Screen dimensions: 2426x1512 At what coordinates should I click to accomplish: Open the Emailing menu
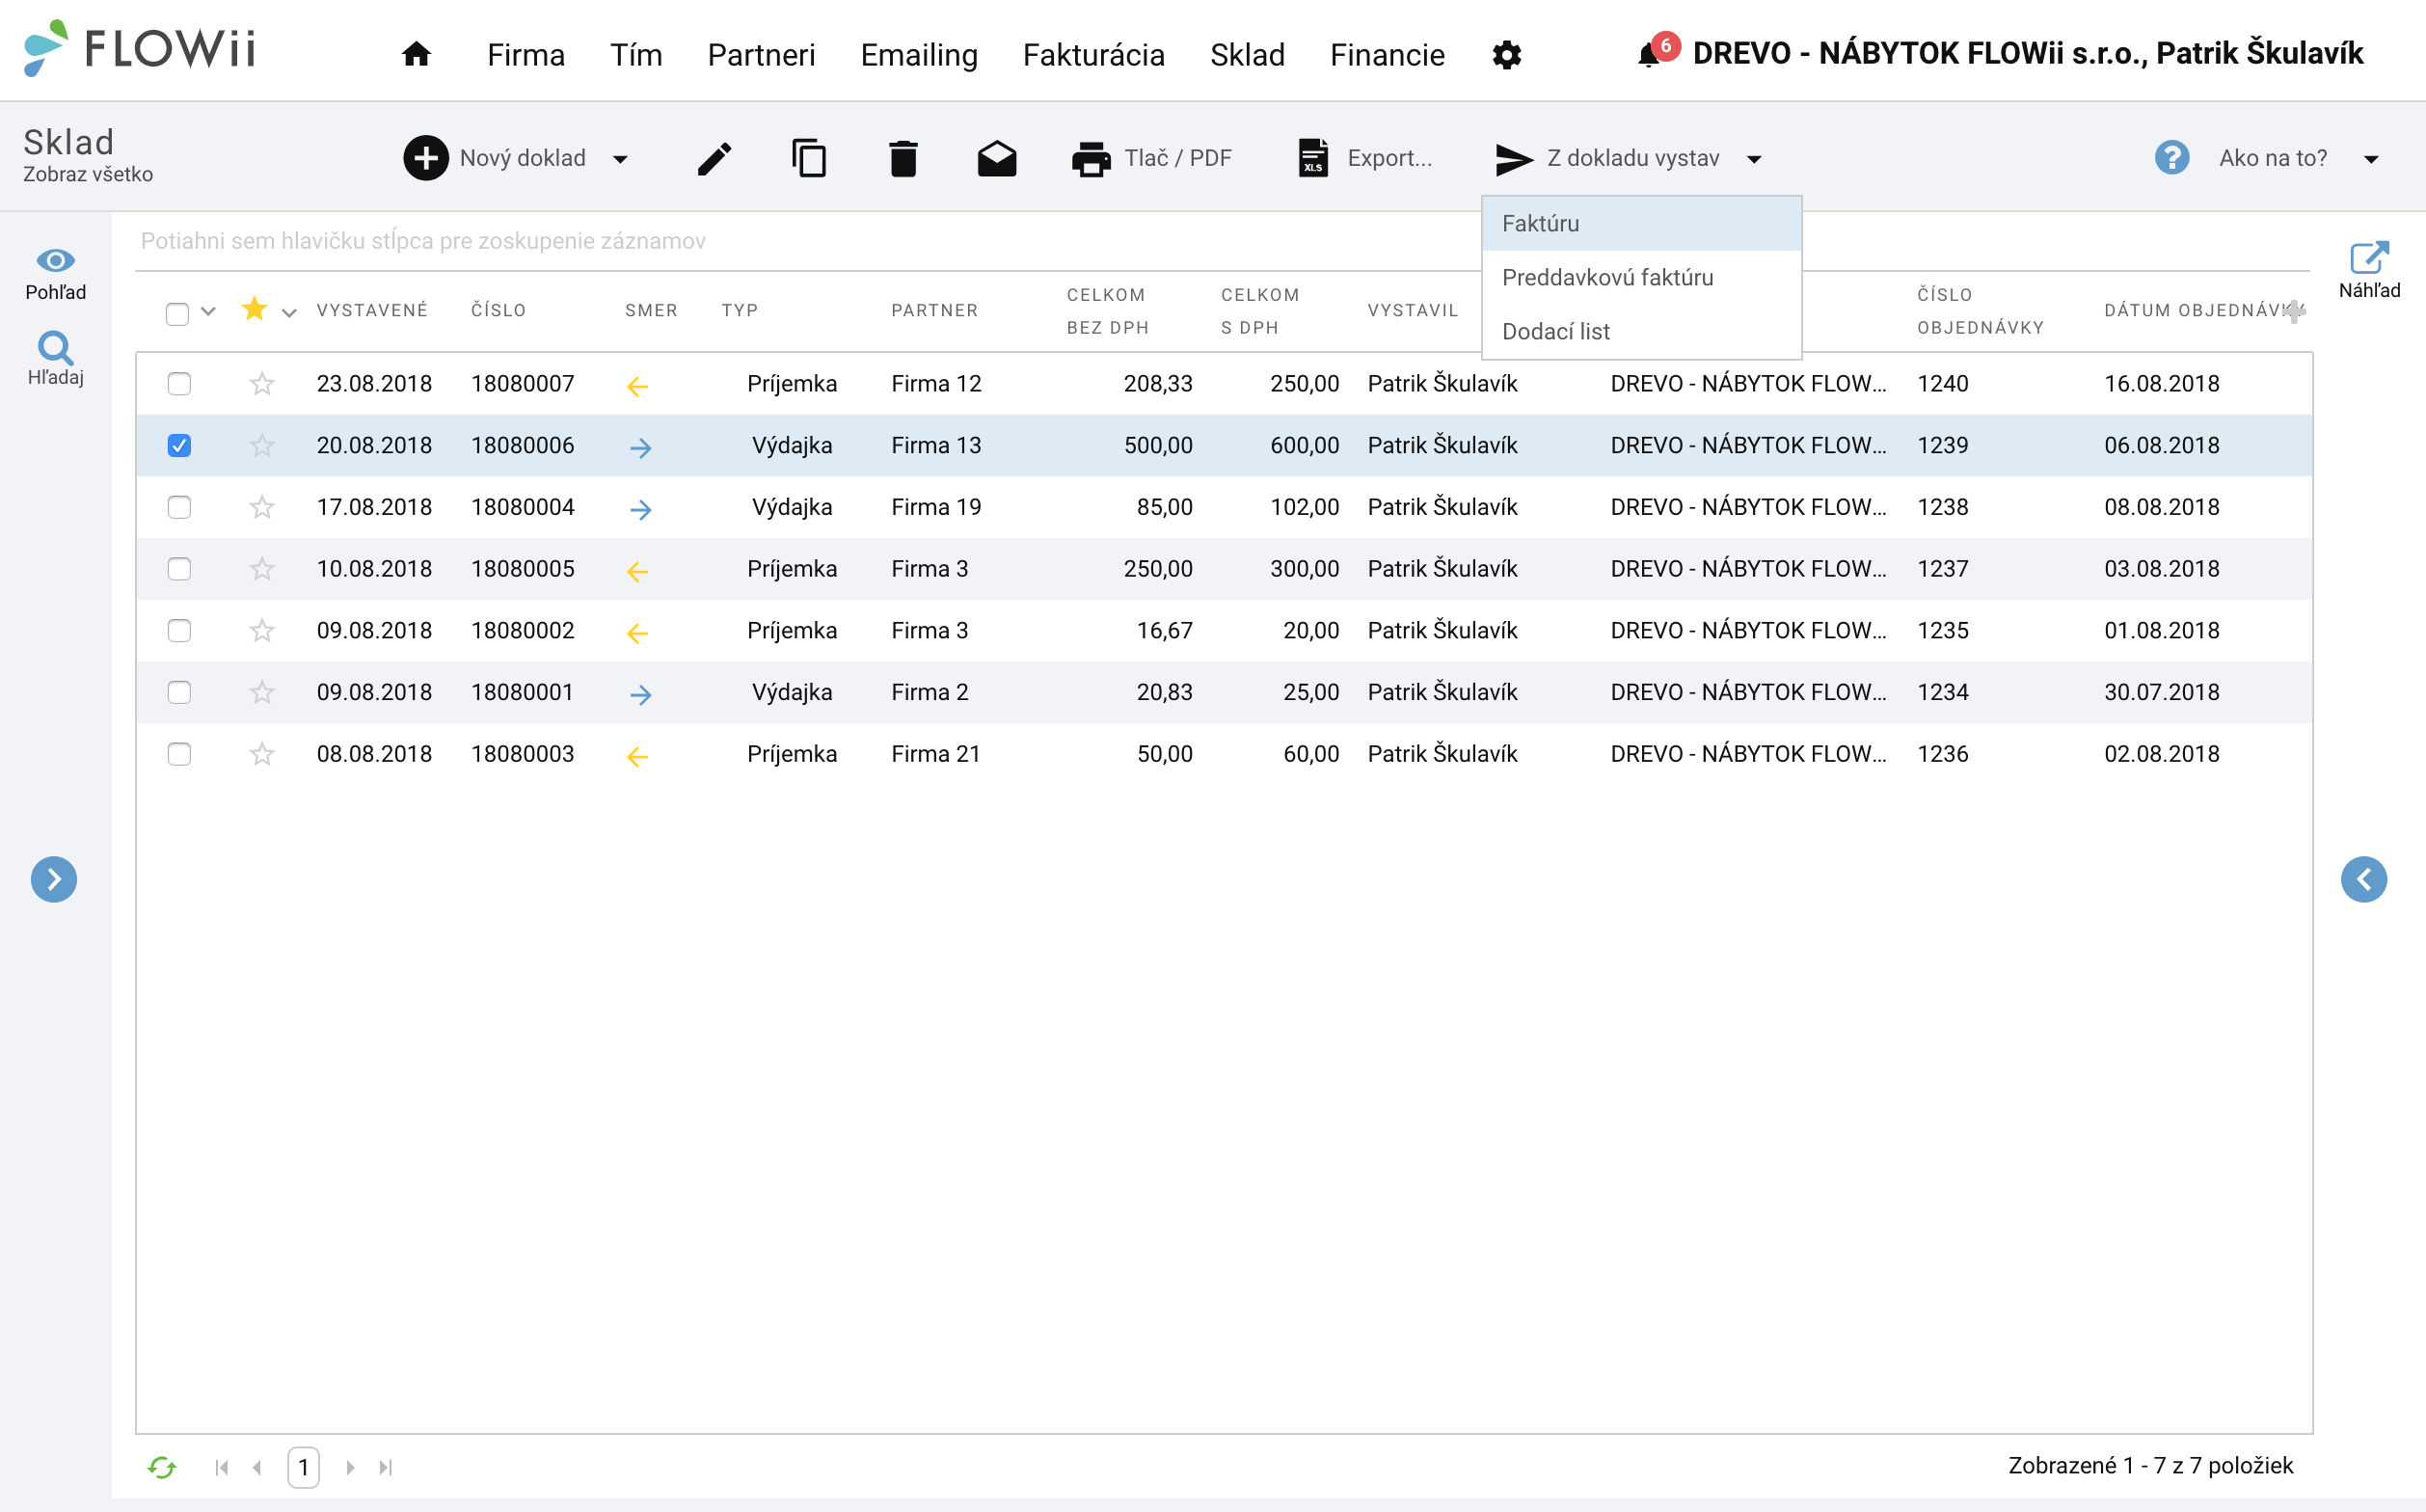coord(919,55)
